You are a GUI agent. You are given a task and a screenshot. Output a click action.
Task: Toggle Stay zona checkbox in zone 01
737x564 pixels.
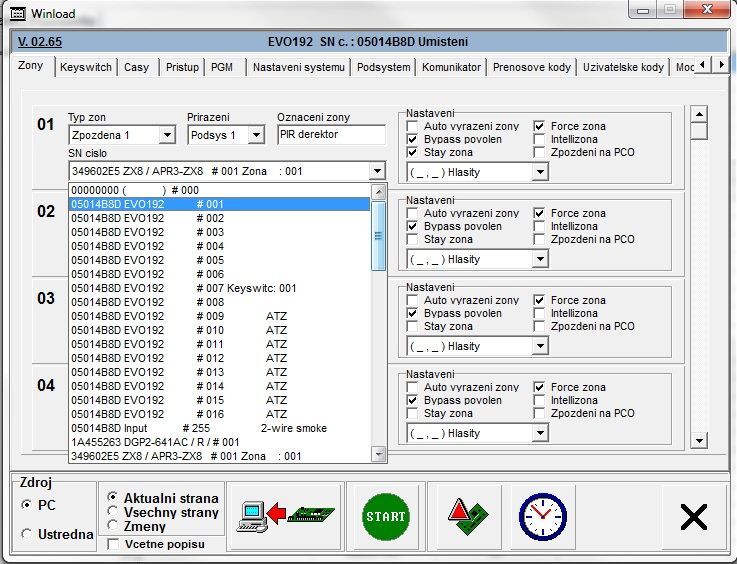tap(412, 153)
